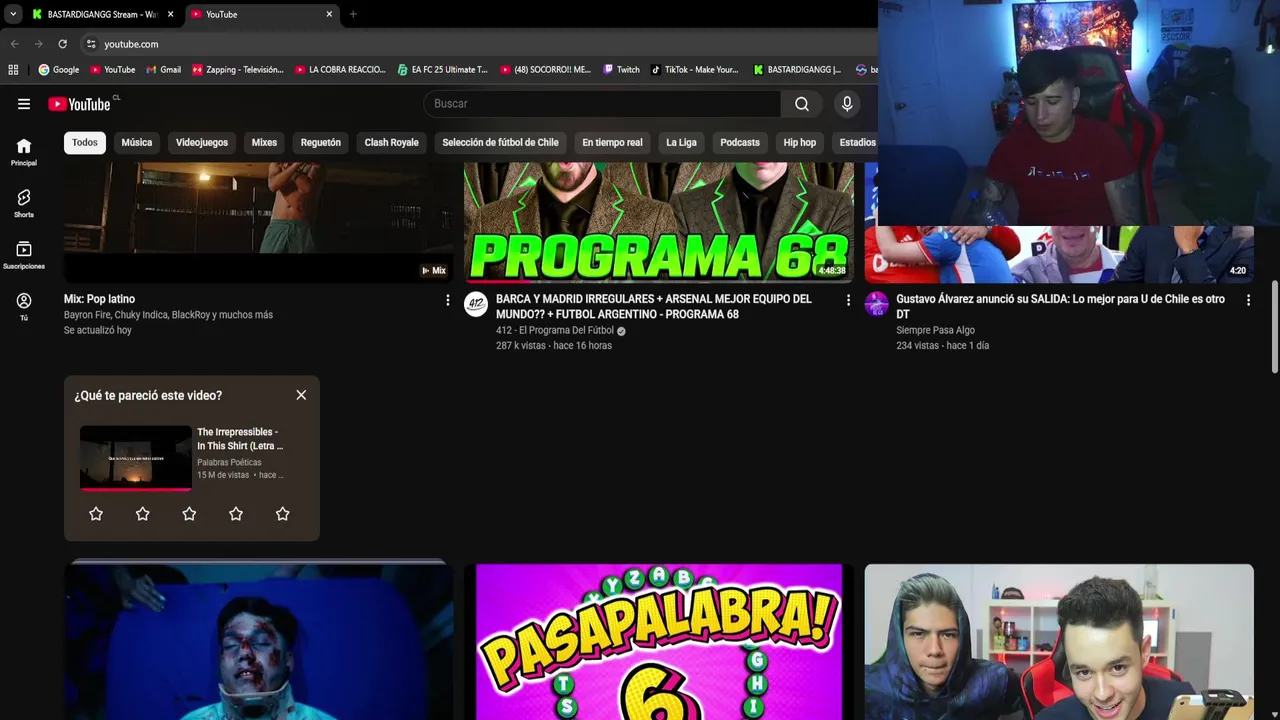The width and height of the screenshot is (1280, 720).
Task: Go to Principal home in sidebar
Action: [24, 152]
